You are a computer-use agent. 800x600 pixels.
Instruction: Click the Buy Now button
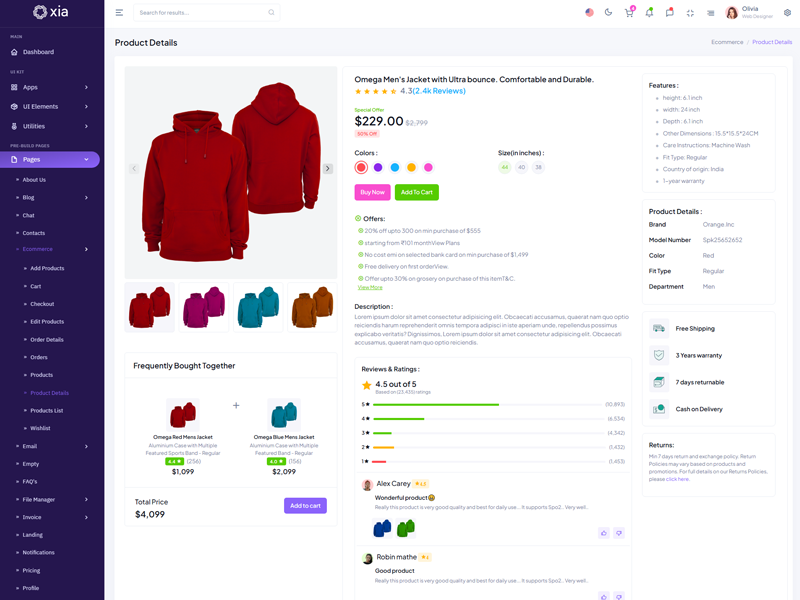point(372,192)
